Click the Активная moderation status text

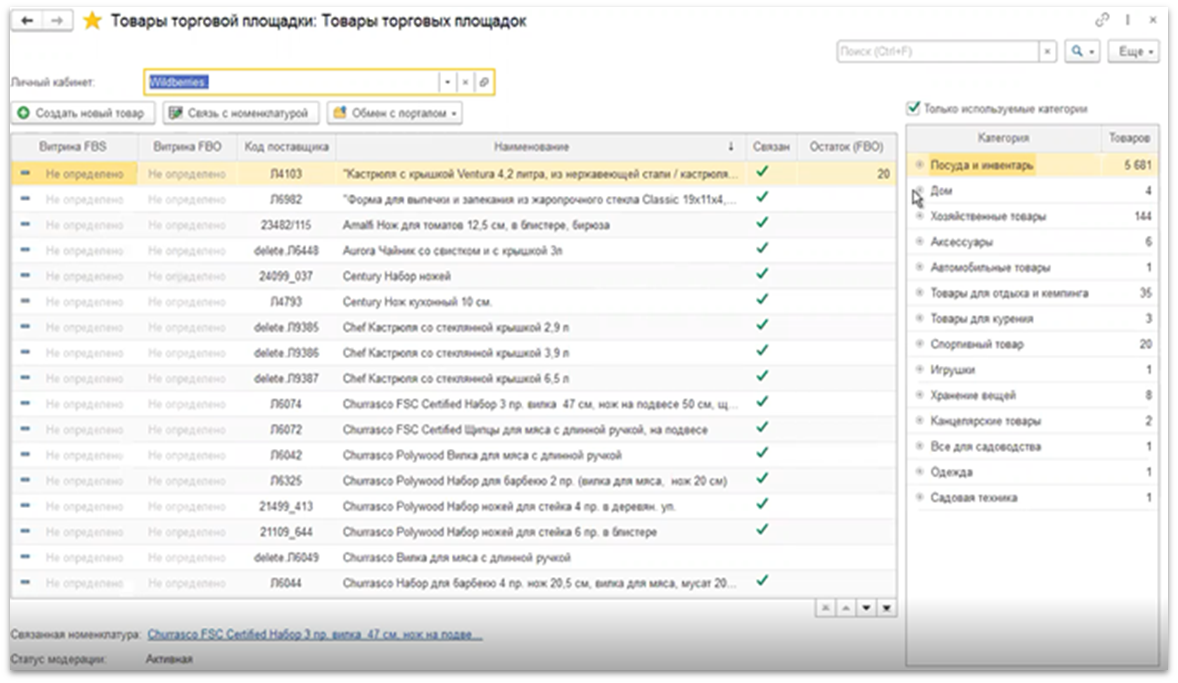pos(169,659)
